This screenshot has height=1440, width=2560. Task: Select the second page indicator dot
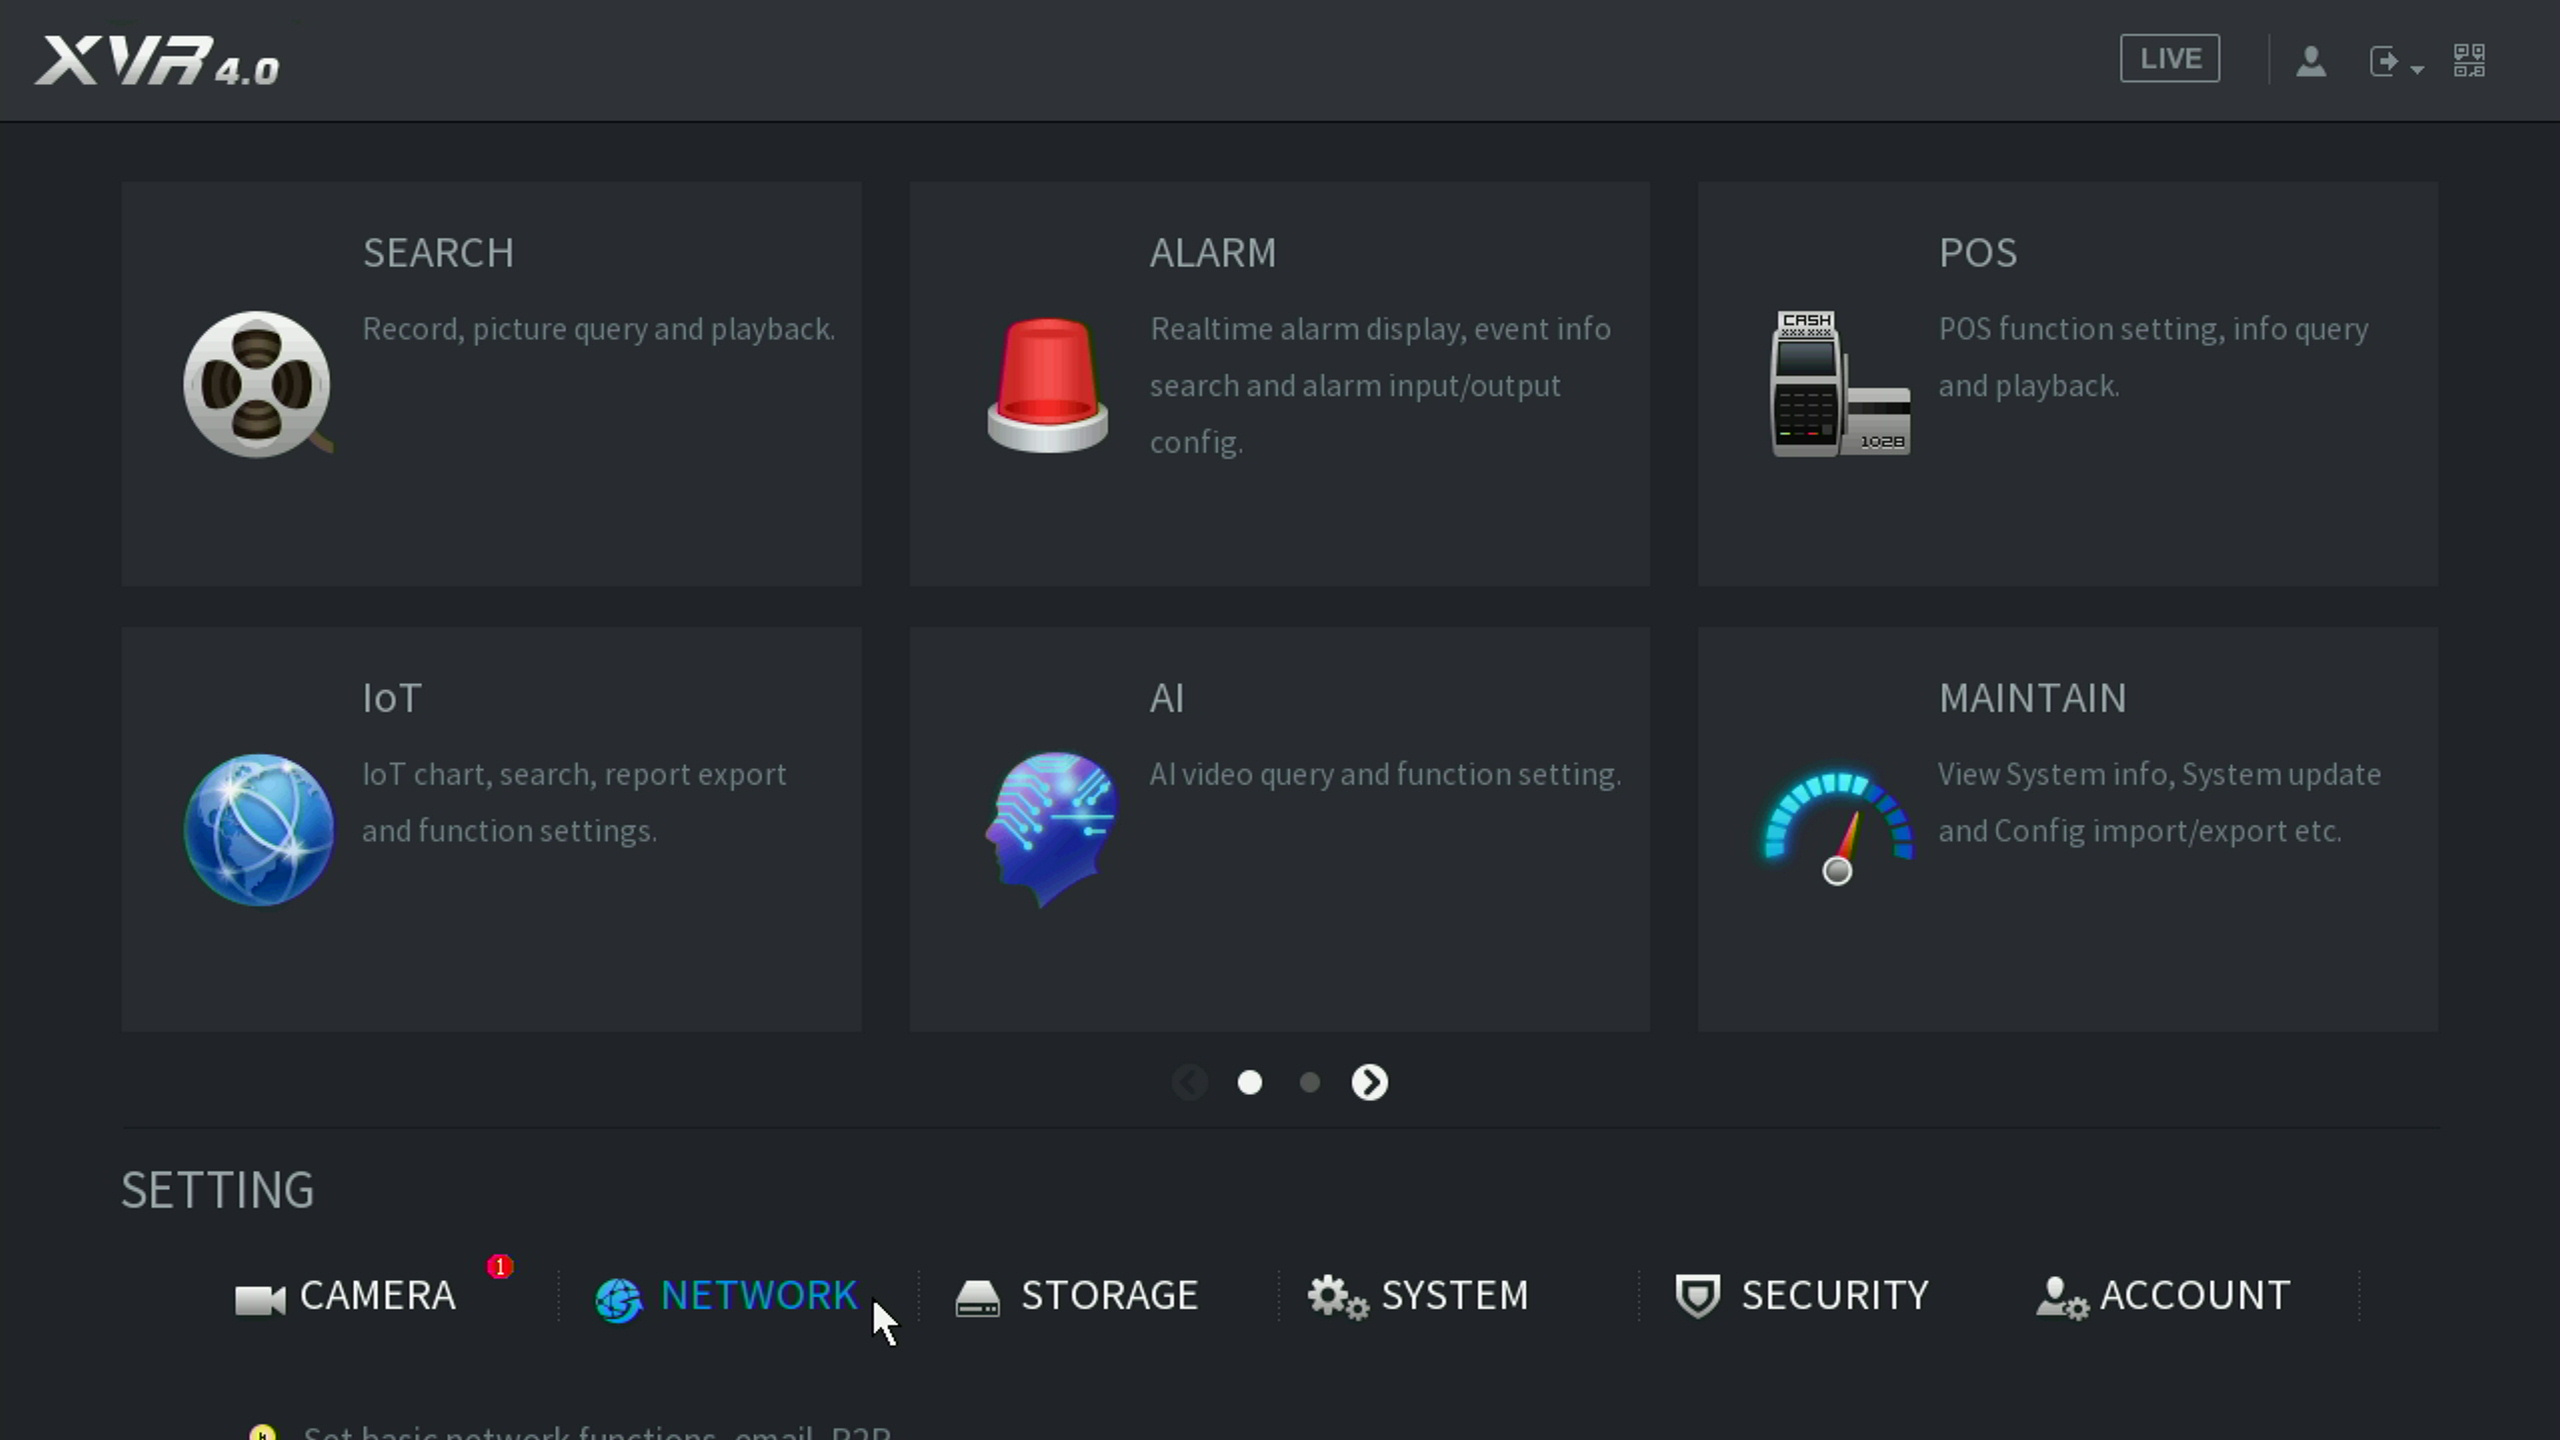pos(1309,1082)
